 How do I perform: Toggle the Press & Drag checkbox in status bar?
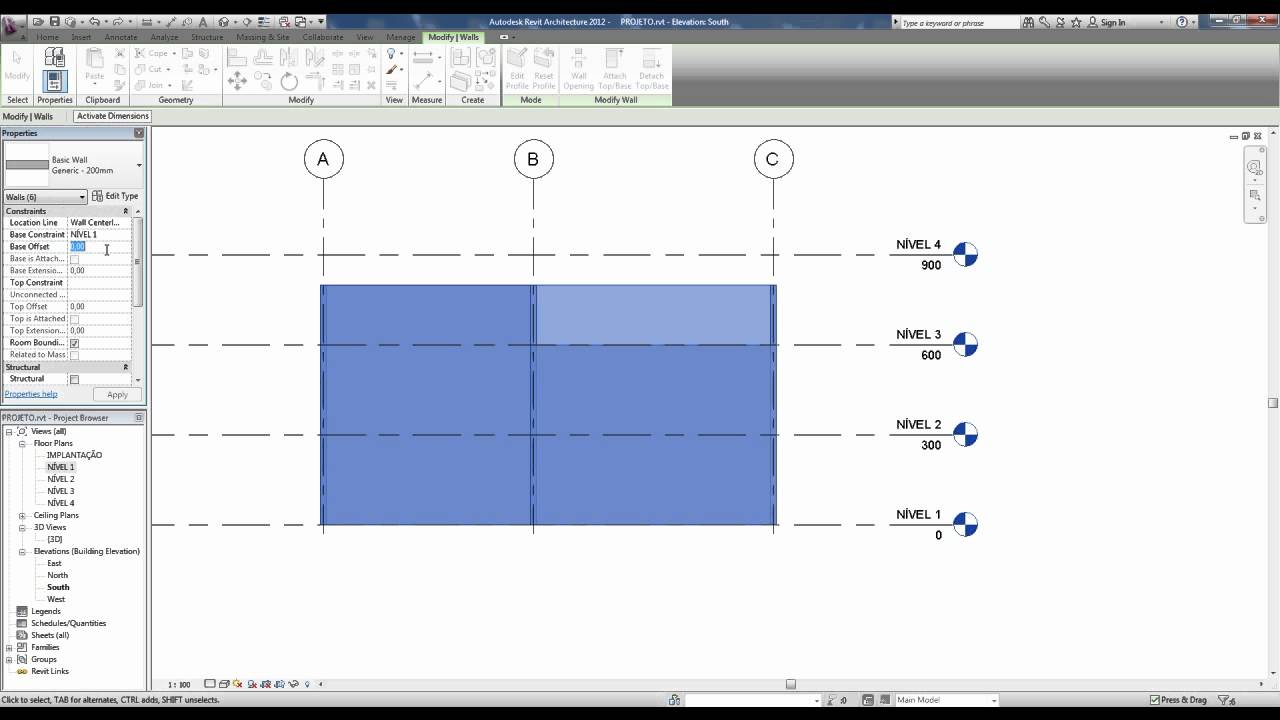tap(1153, 700)
